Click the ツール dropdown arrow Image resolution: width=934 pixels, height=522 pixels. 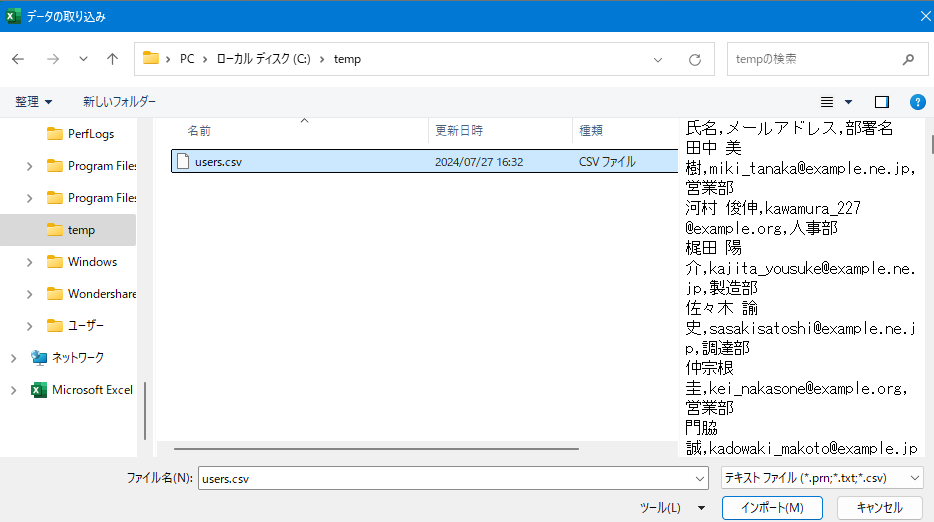pos(701,508)
